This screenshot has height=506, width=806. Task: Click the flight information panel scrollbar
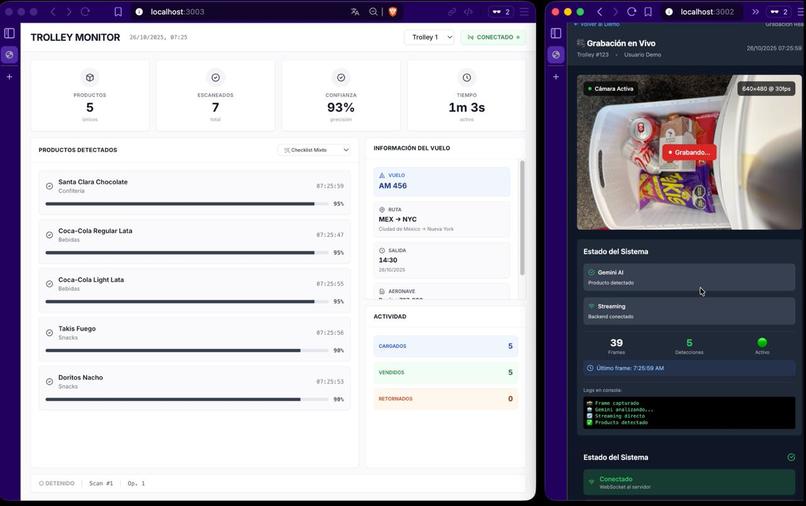(x=522, y=218)
